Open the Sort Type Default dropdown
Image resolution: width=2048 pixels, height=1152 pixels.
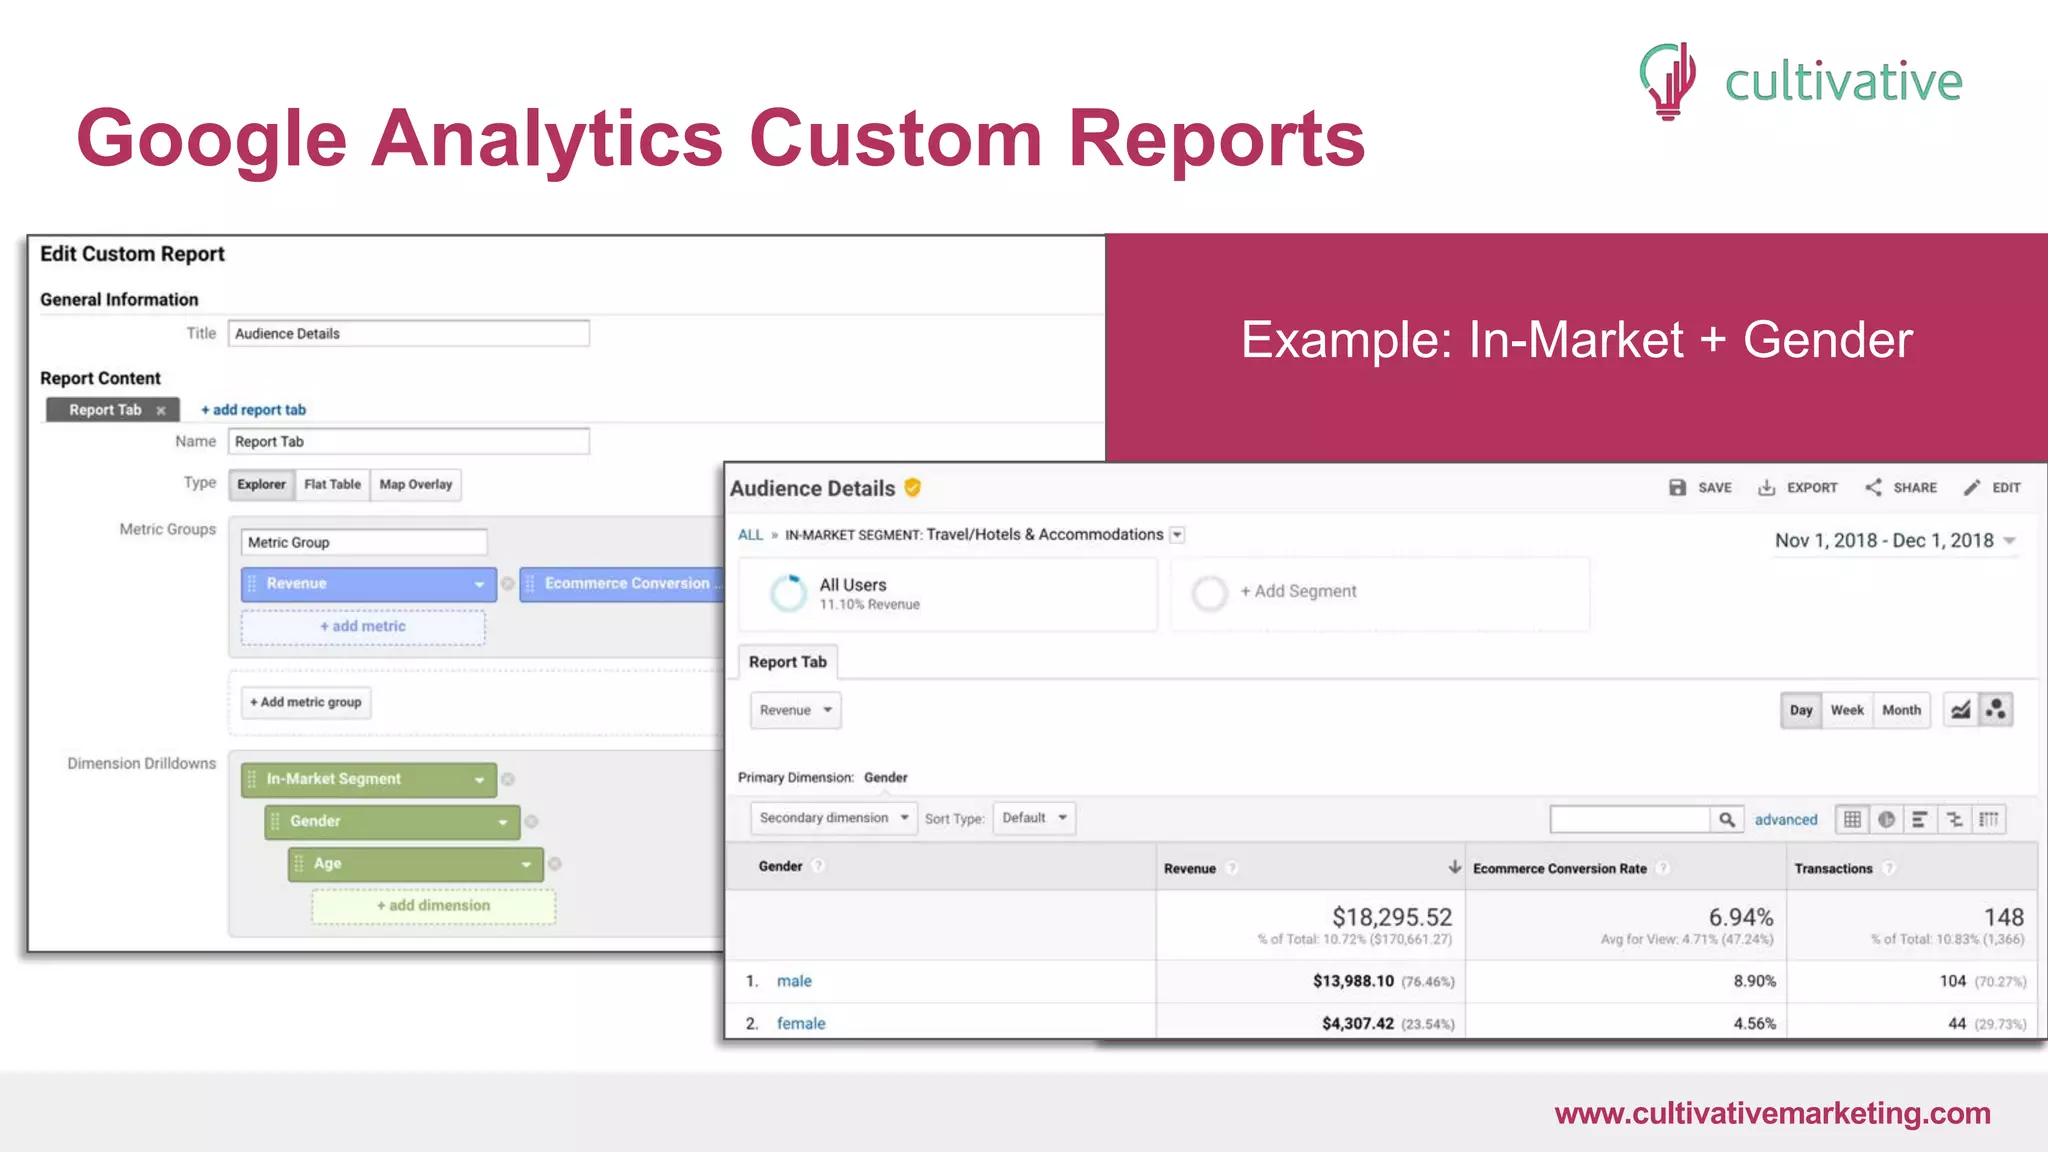[1034, 818]
